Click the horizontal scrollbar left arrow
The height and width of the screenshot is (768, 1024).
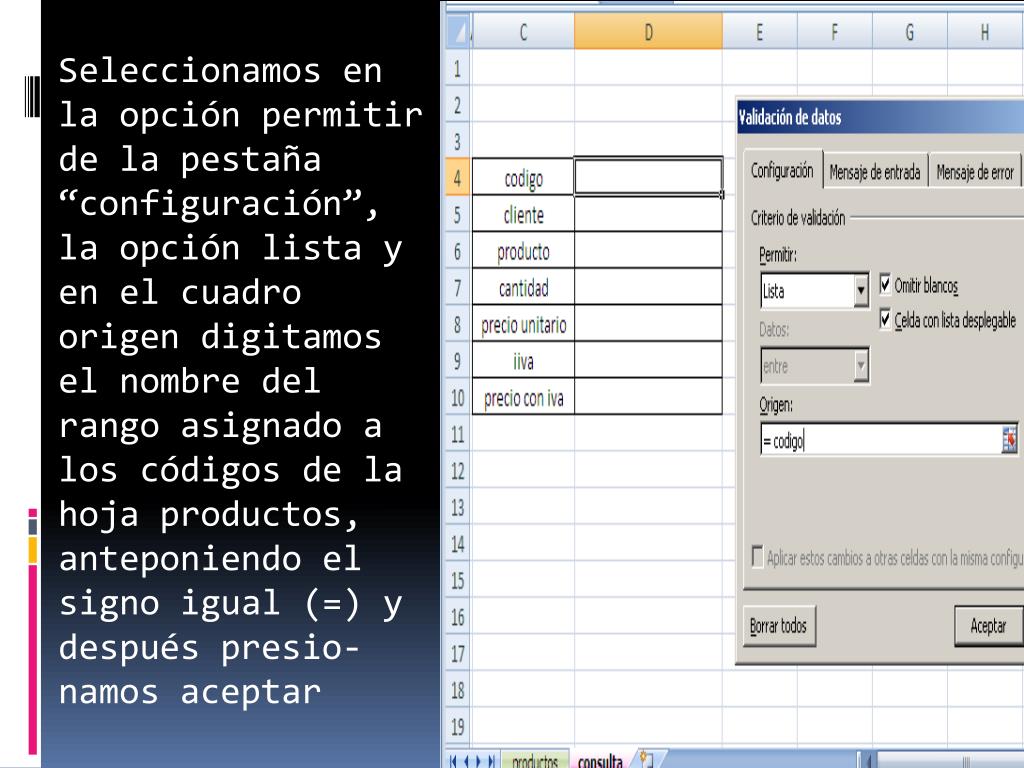[868, 761]
